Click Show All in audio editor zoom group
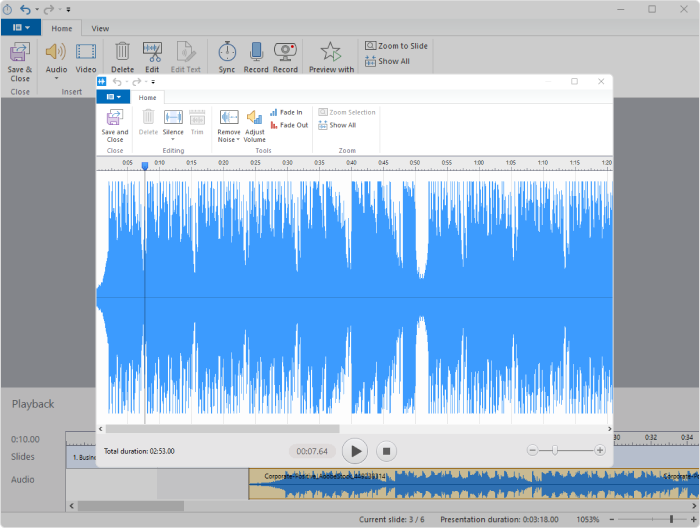 coord(337,125)
